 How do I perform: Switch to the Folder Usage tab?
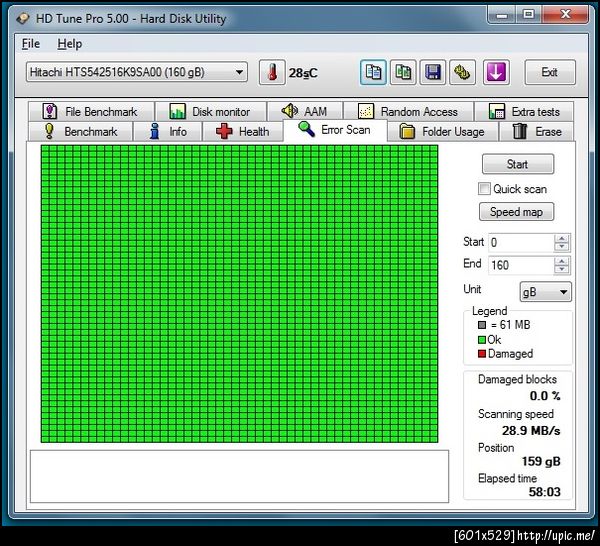[443, 132]
